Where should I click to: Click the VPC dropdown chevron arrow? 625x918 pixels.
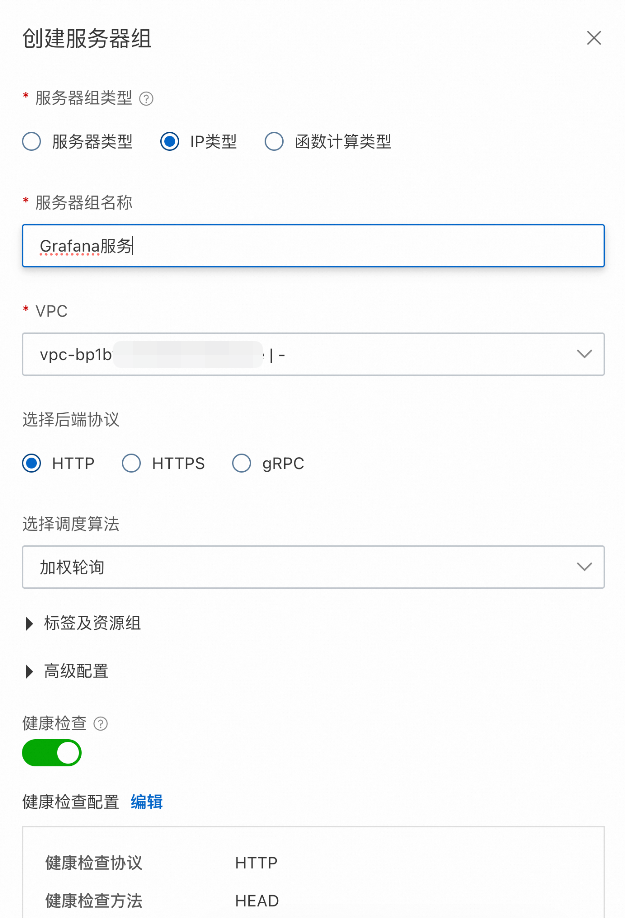(584, 354)
